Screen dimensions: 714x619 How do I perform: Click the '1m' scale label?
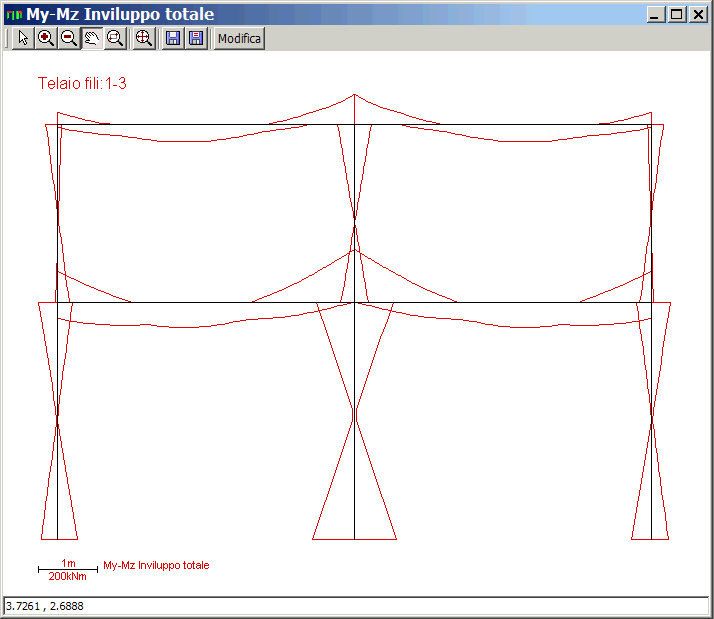tap(68, 563)
